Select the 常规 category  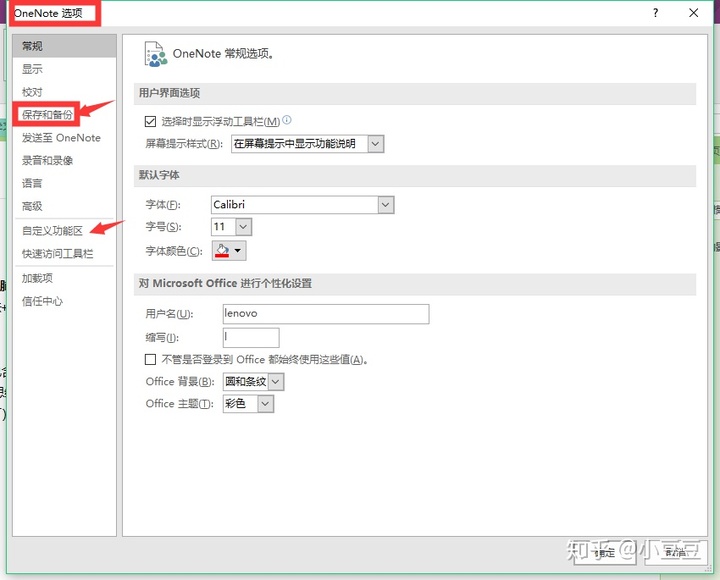click(x=64, y=46)
